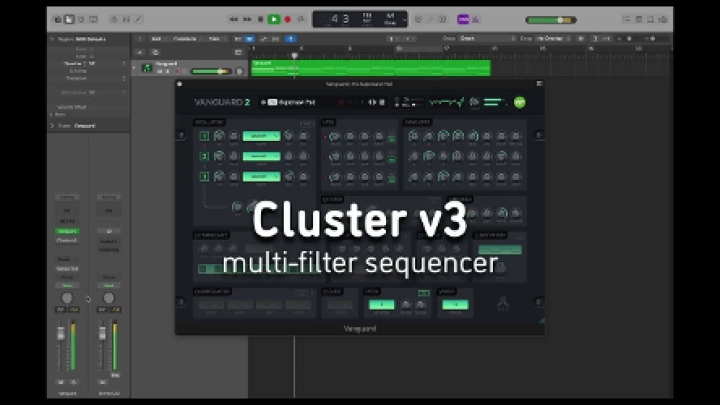Click the duplicate track button
The width and height of the screenshot is (720, 405).
click(155, 52)
